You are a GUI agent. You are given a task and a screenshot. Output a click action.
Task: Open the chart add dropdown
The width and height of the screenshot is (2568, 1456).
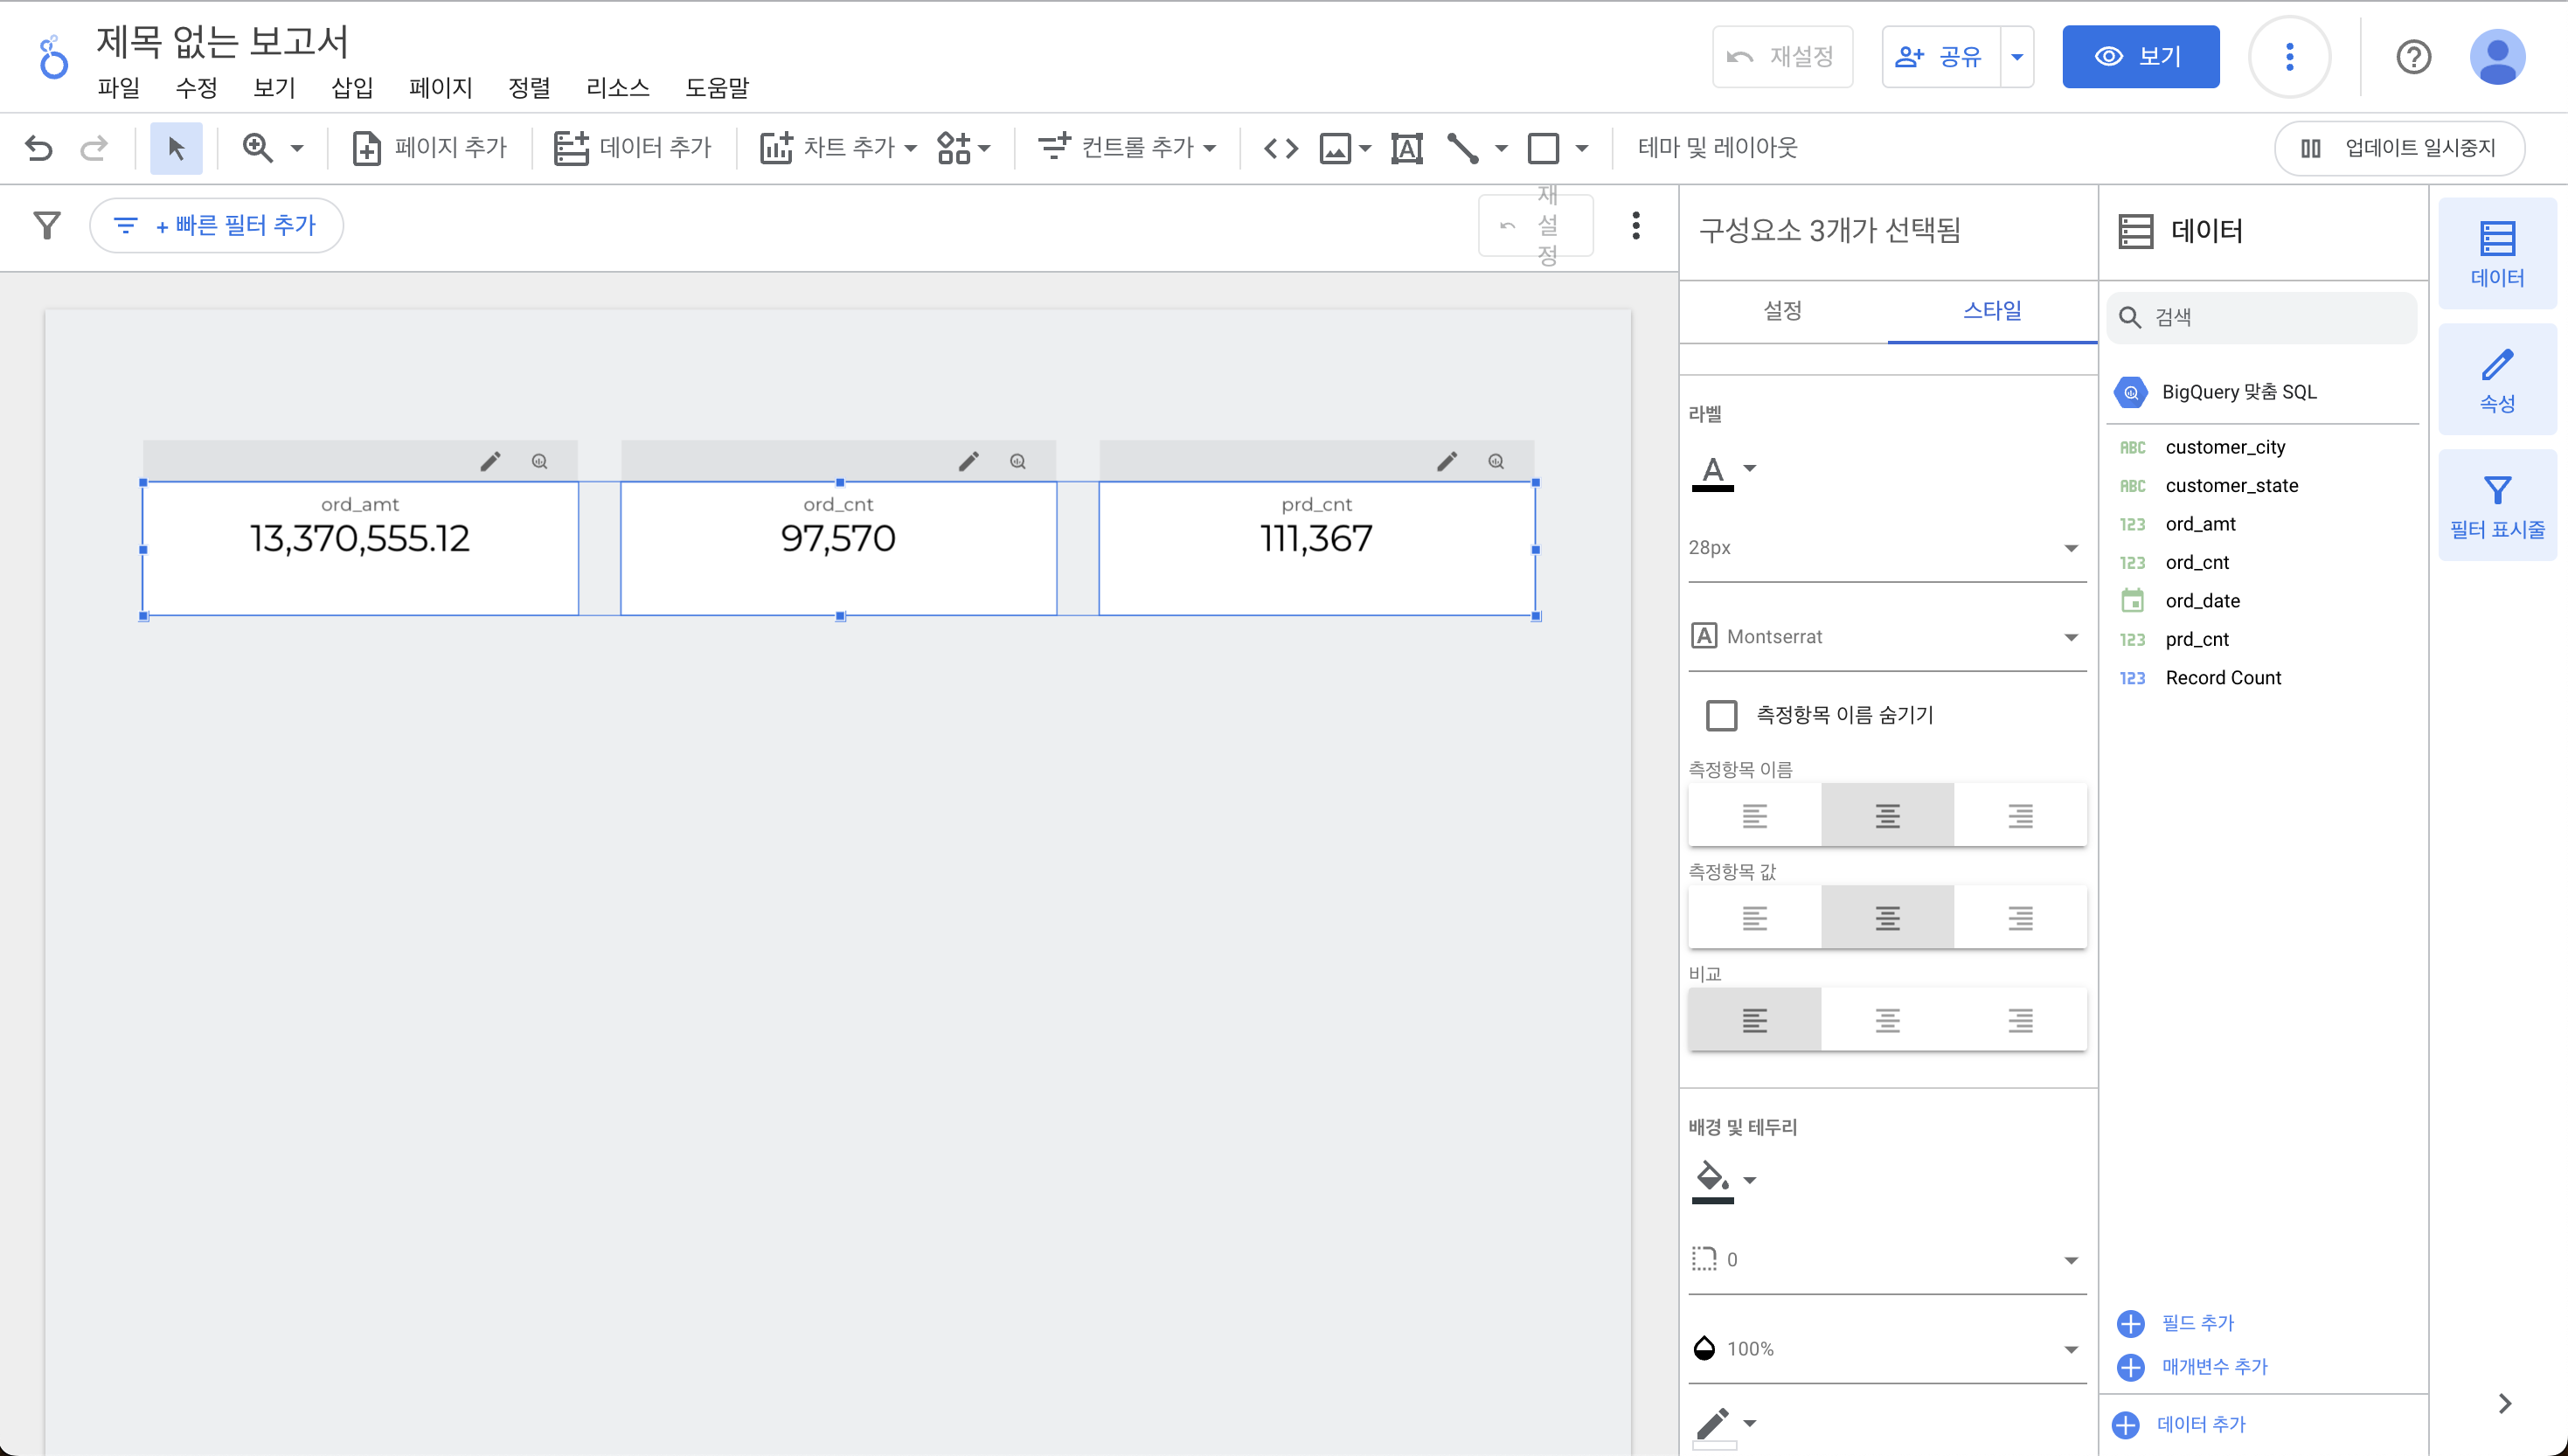point(838,148)
